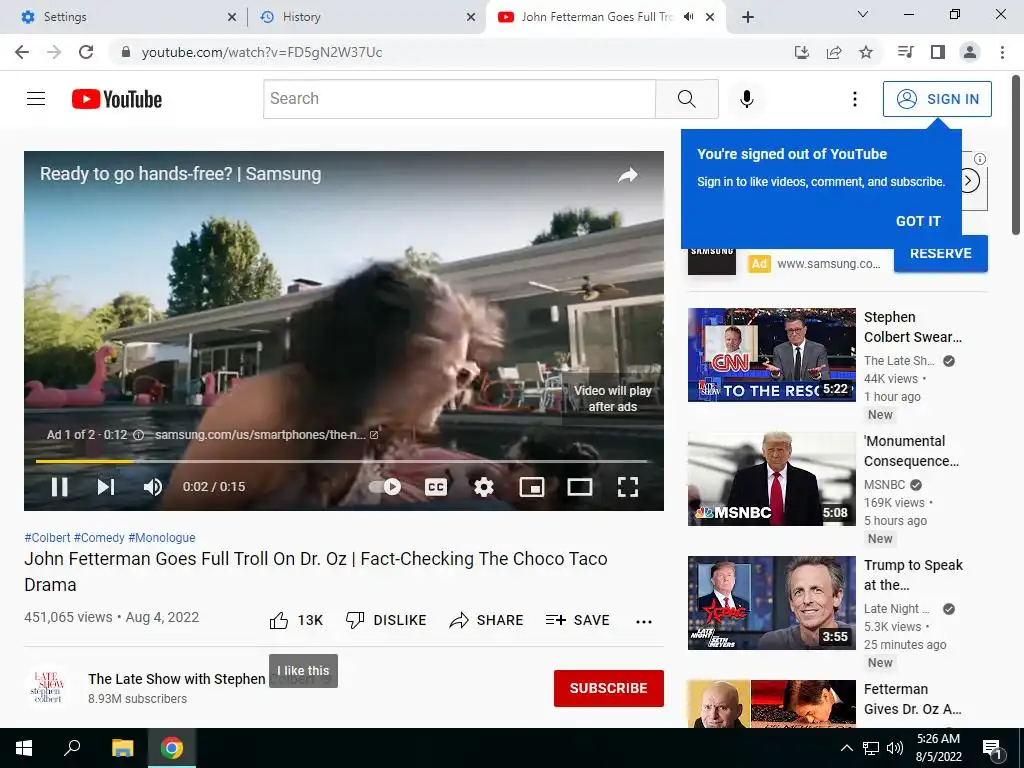1024x768 pixels.
Task: Activate miniplayer mode icon
Action: 532,487
